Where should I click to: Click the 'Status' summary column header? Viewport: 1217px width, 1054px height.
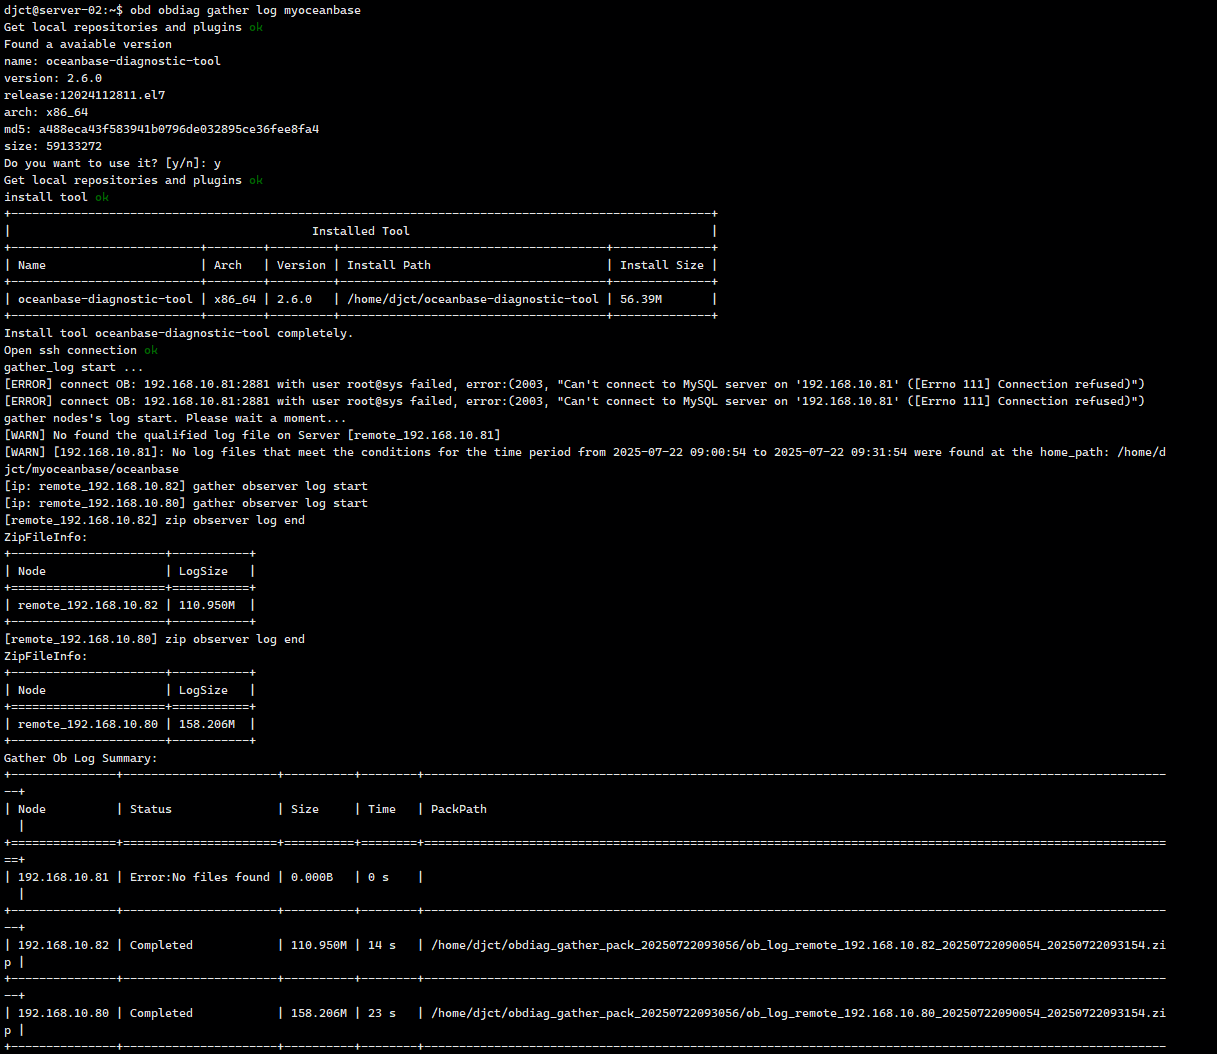[151, 809]
